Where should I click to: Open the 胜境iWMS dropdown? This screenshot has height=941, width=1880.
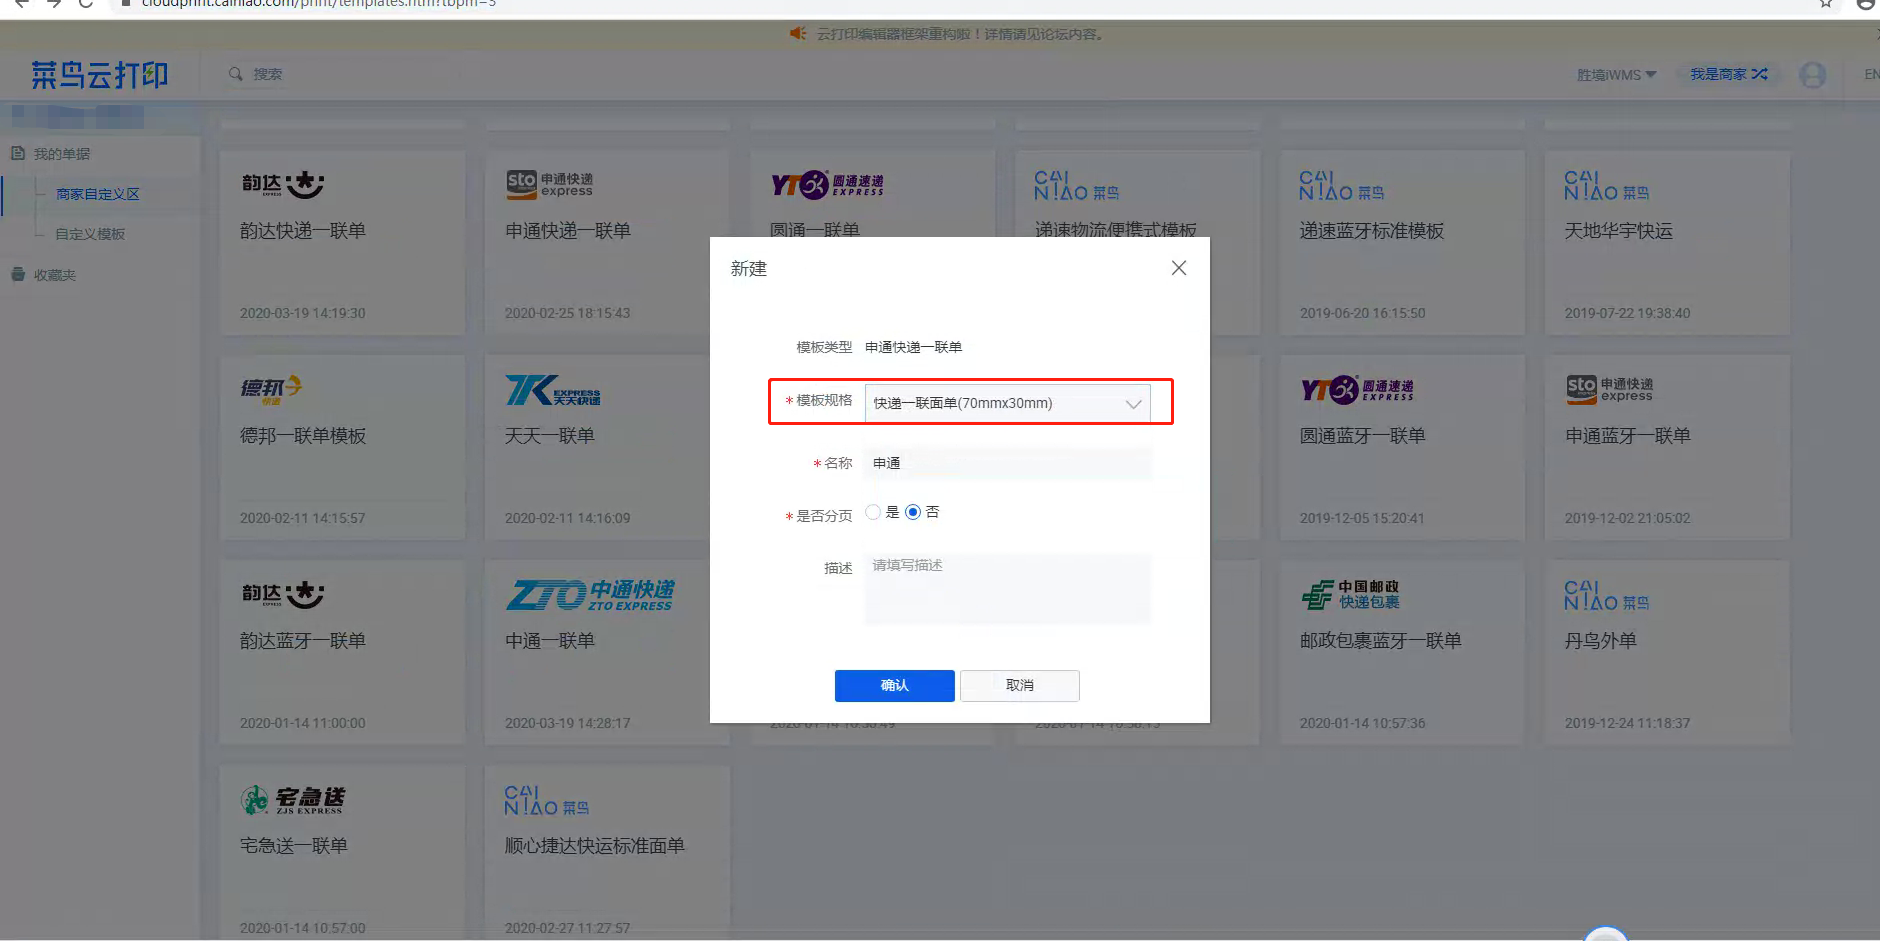1616,75
